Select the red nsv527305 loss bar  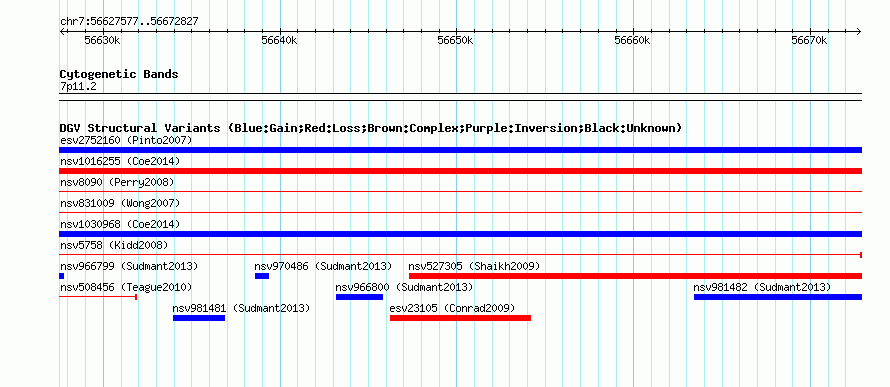pos(636,276)
